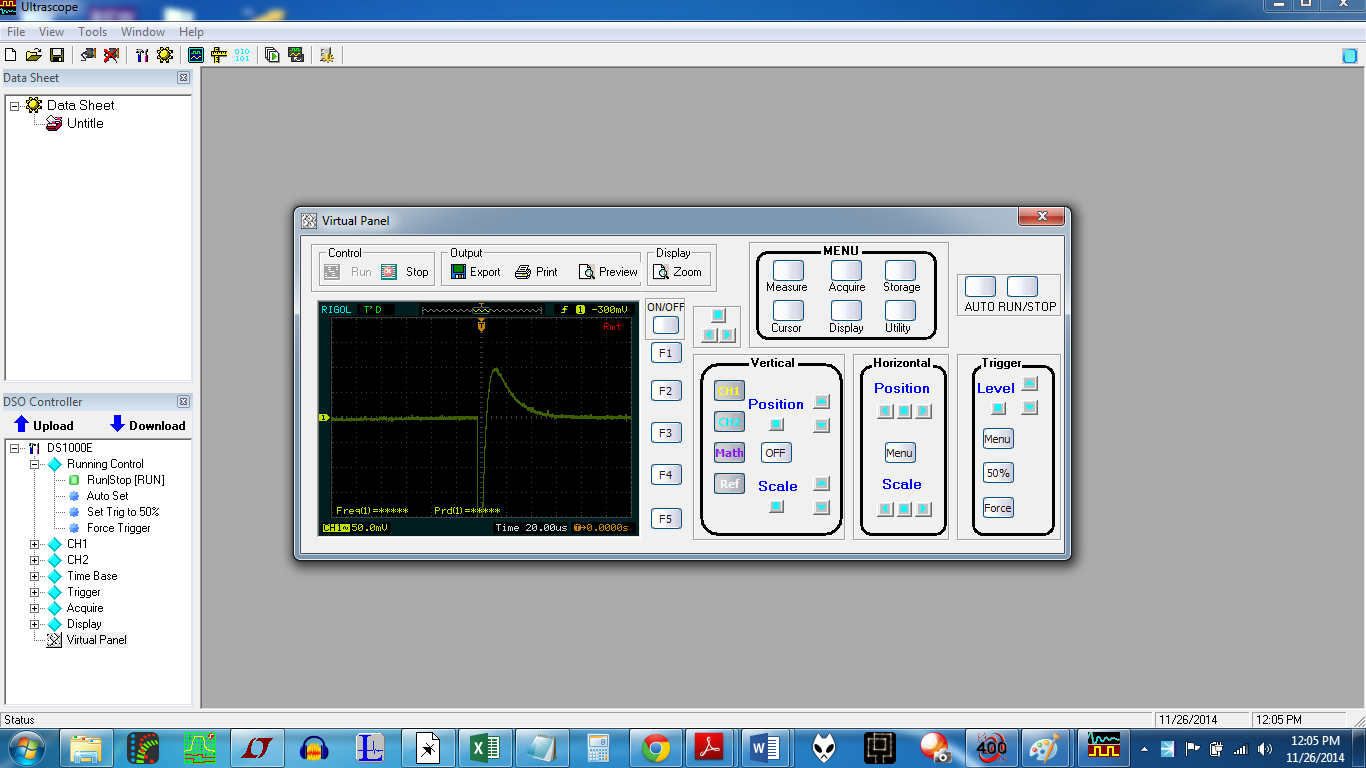Toggle the Ref channel button
The image size is (1366, 768).
(x=729, y=484)
